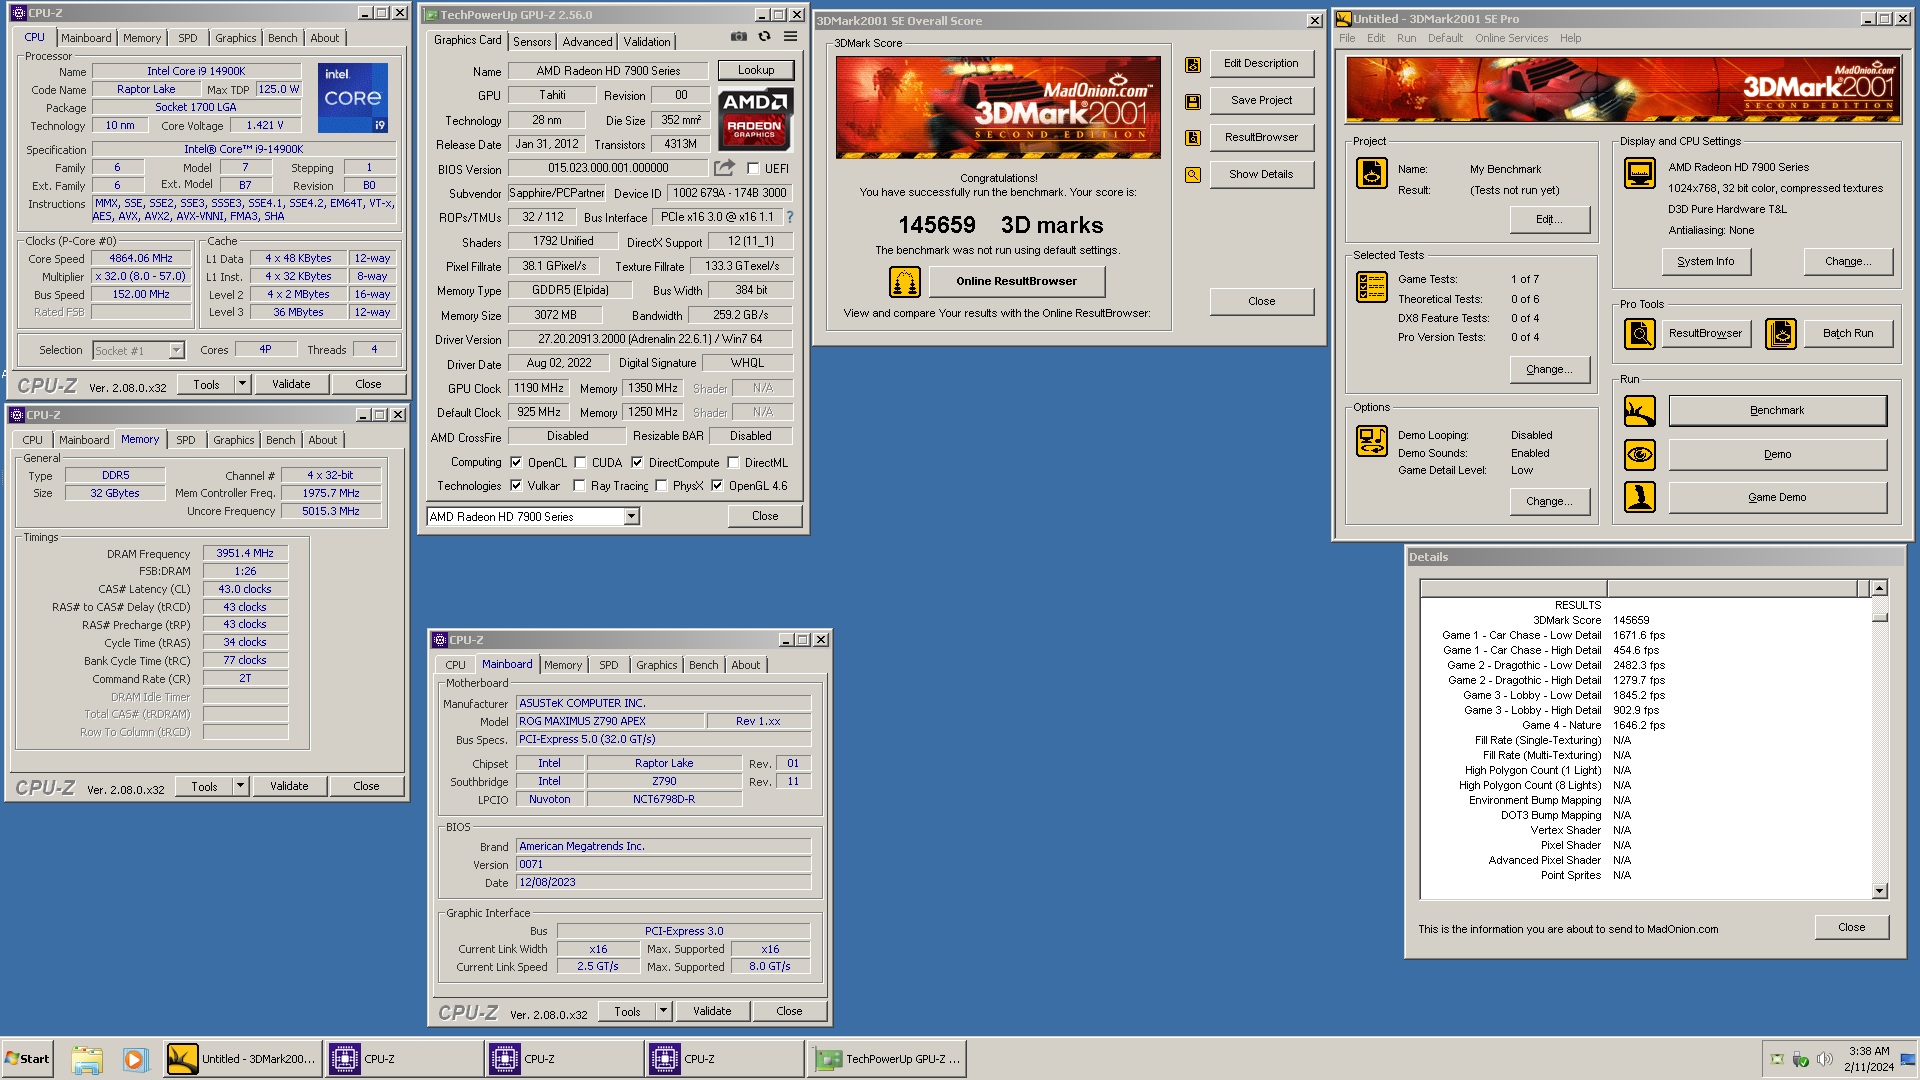Open SPD tab in CPU-Z Memory window
This screenshot has width=1920, height=1080.
[x=186, y=440]
